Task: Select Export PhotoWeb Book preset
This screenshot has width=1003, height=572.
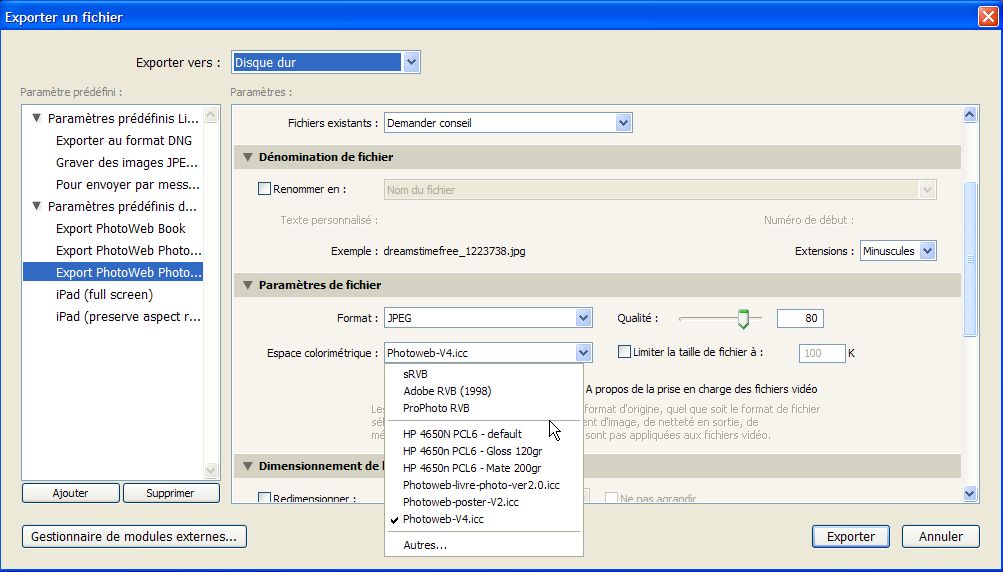Action: 120,228
